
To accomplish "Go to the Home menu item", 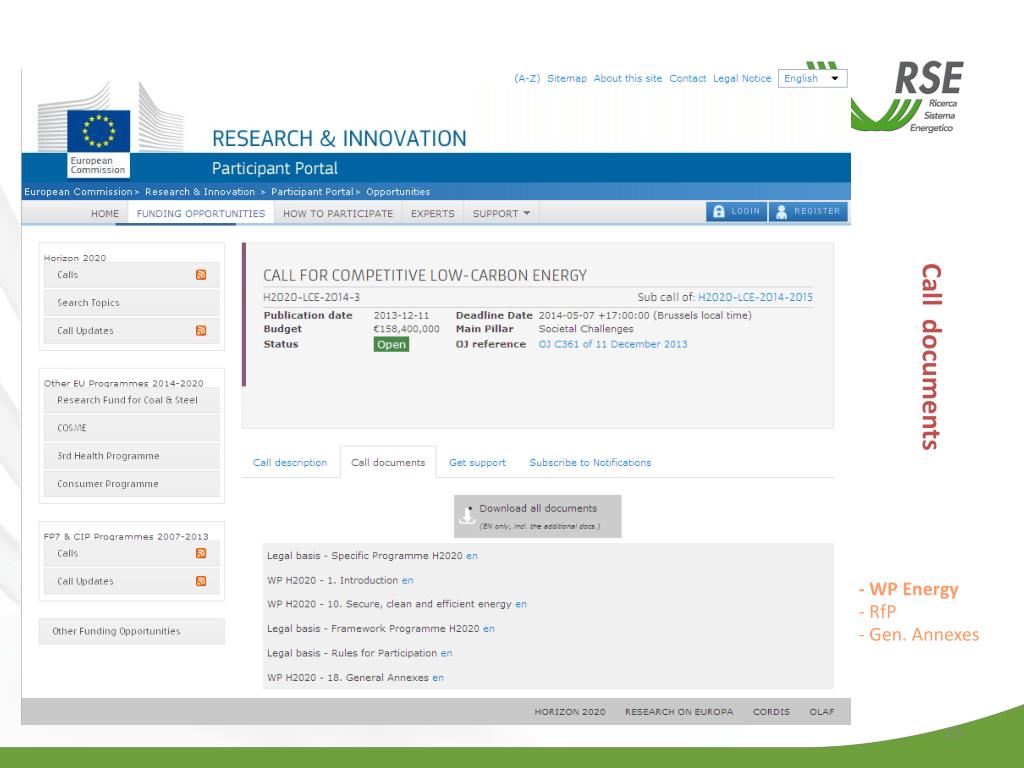I will pyautogui.click(x=104, y=214).
